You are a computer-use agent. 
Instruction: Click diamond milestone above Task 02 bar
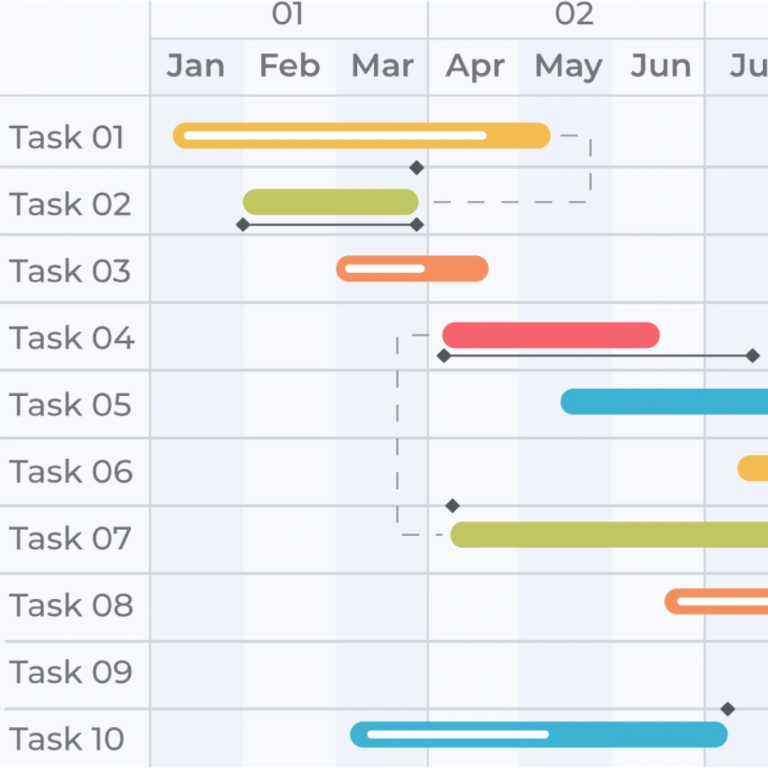pyautogui.click(x=417, y=168)
